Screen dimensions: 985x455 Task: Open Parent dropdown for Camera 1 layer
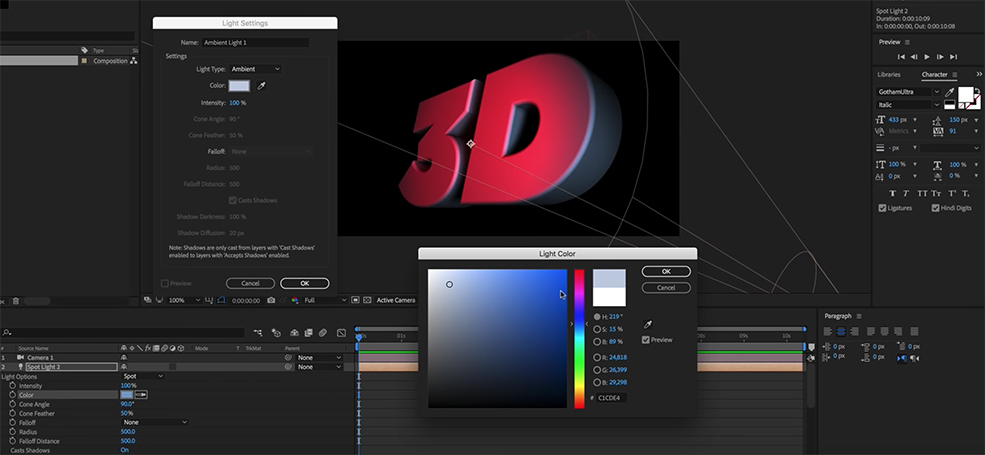coord(319,358)
